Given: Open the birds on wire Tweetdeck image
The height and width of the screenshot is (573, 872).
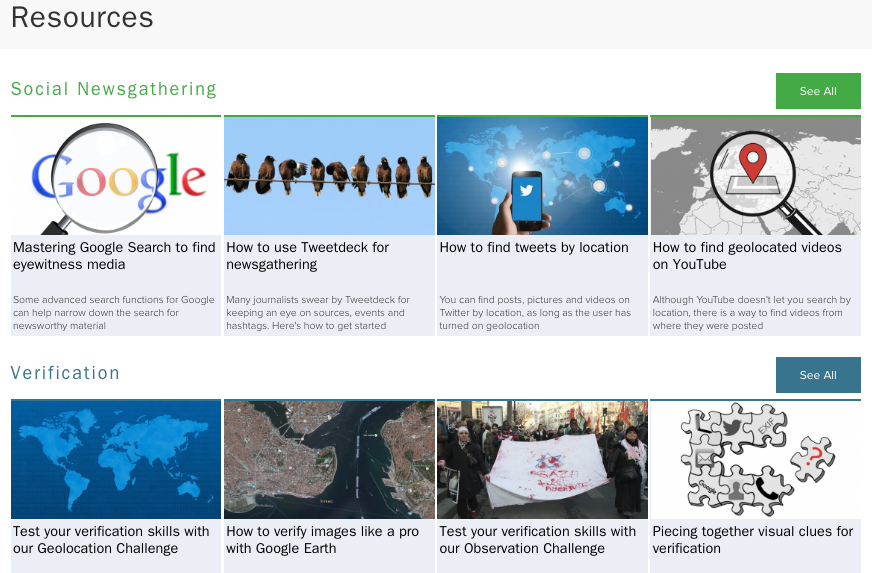Looking at the screenshot, I should (329, 176).
